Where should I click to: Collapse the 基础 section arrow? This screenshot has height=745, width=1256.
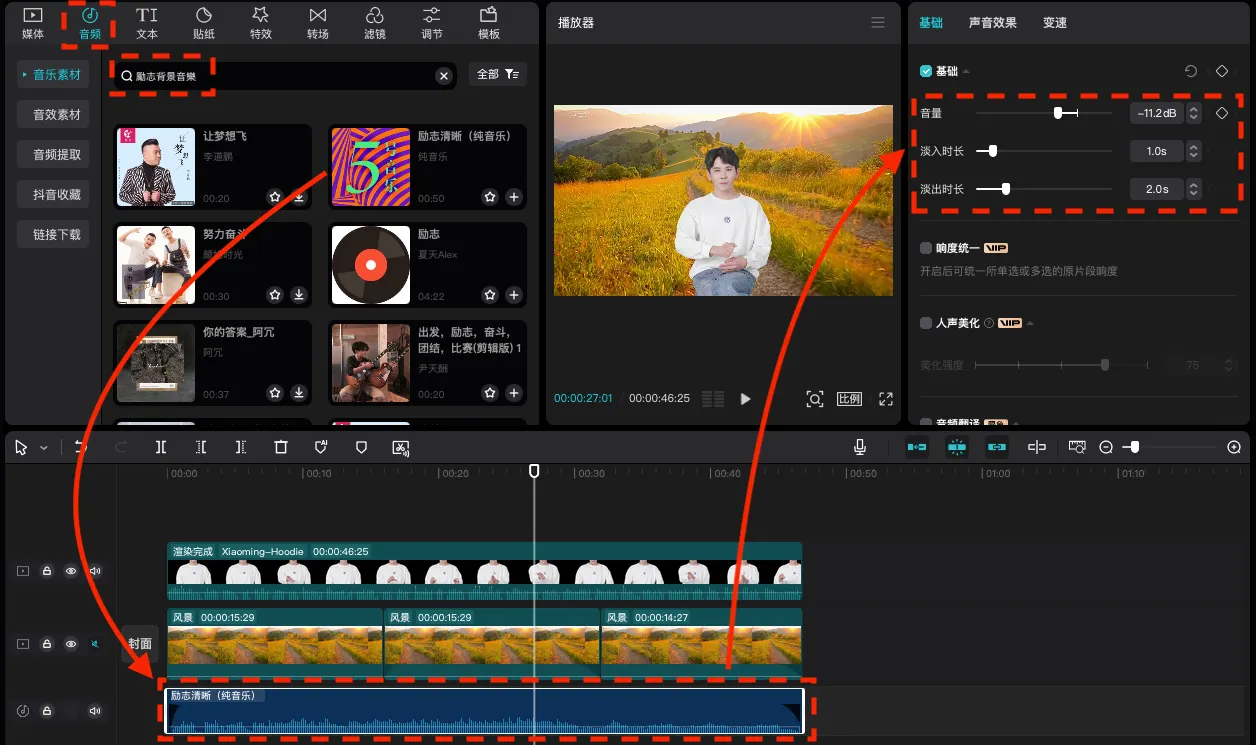966,71
